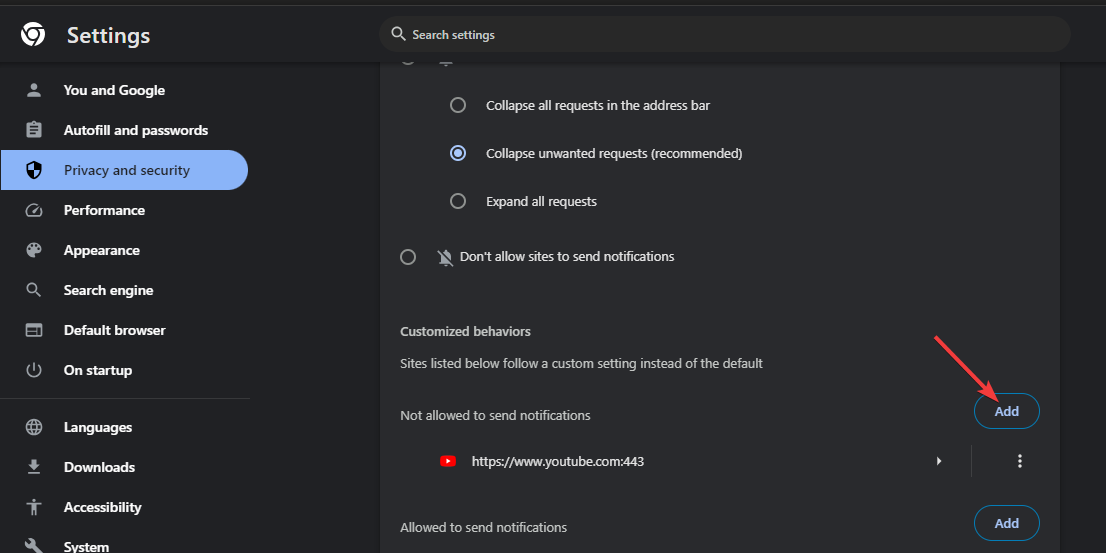This screenshot has height=553, width=1106.
Task: Click the Languages globe icon
Action: point(34,427)
